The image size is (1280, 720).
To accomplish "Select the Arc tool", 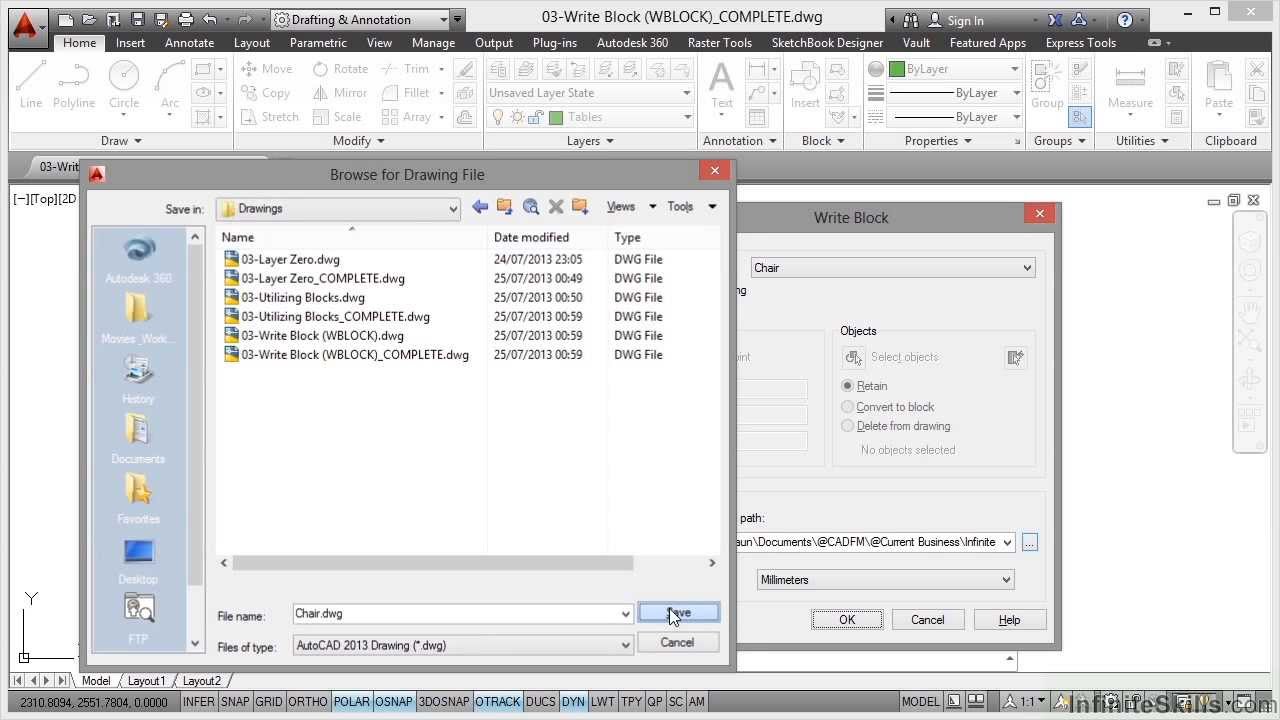I will tap(170, 84).
